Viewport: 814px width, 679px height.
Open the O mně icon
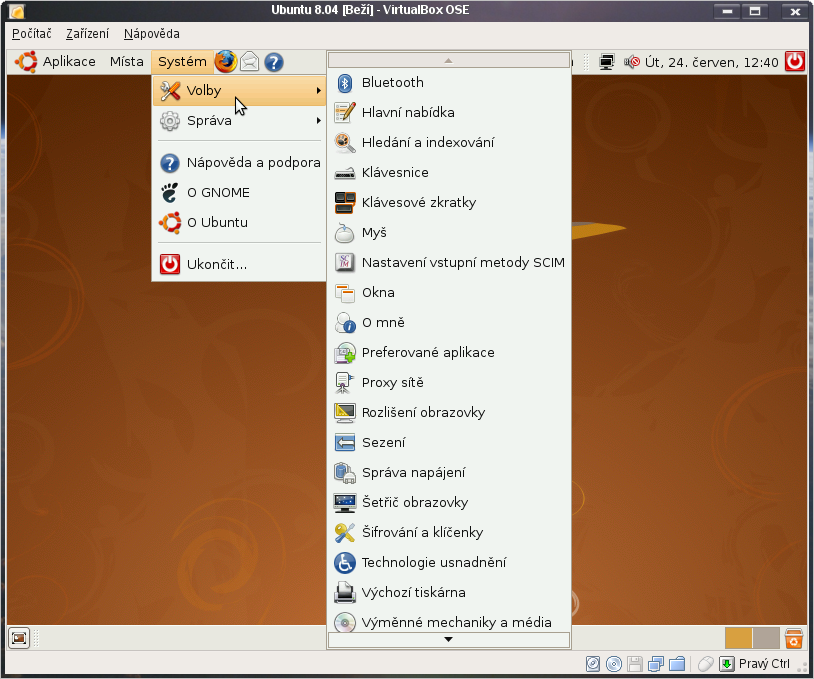[x=345, y=323]
